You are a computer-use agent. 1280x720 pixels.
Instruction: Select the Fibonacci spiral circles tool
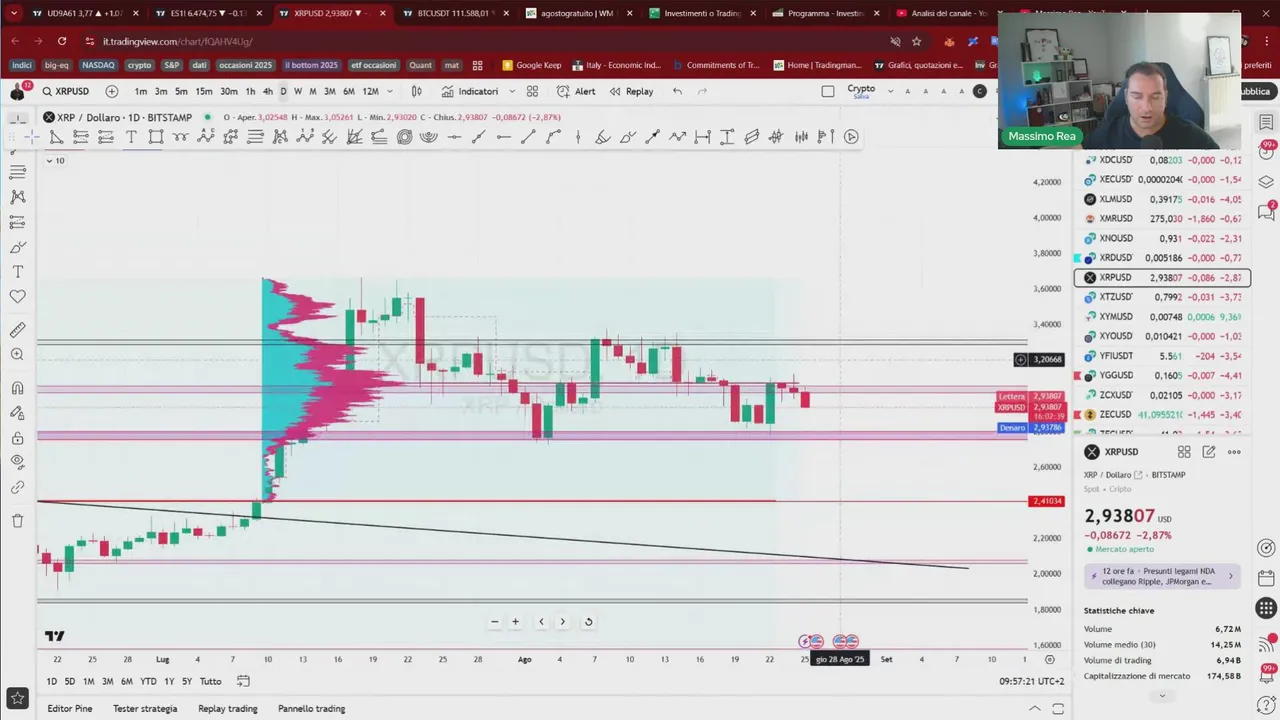coord(404,137)
